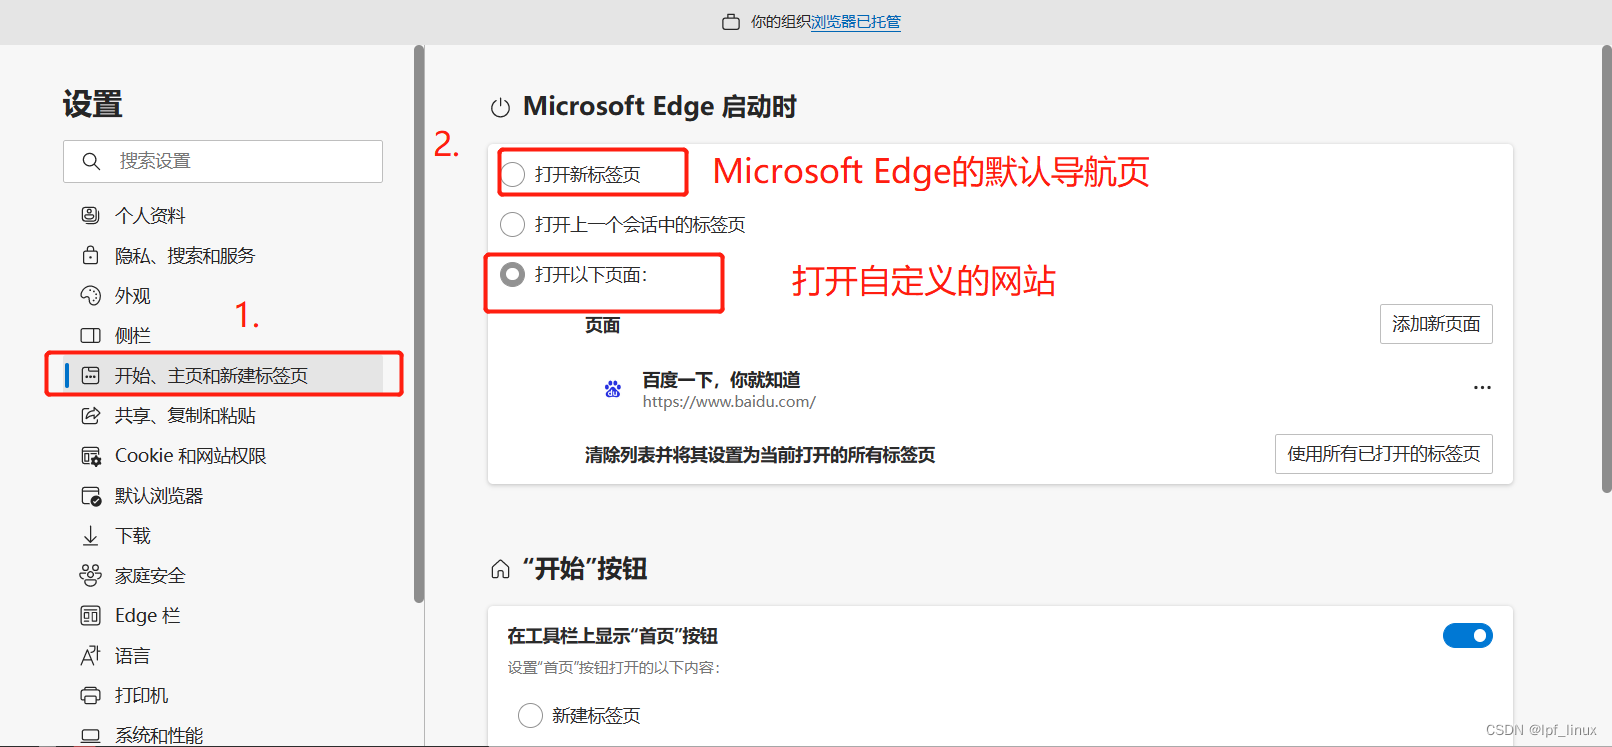This screenshot has width=1612, height=747.
Task: Click the Baidu paw favicon
Action: pyautogui.click(x=612, y=389)
